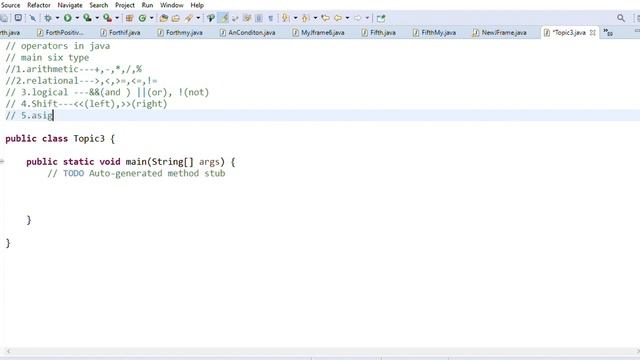Switch to Forthif.java editor tab

click(120, 32)
